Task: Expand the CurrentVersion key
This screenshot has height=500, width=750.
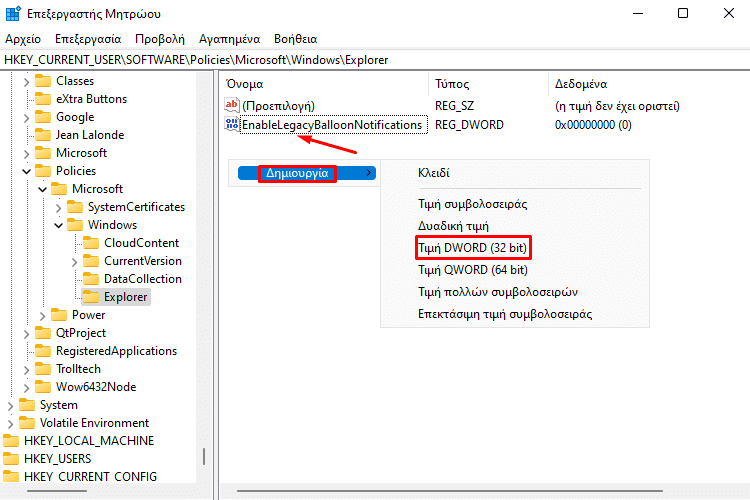Action: [75, 262]
